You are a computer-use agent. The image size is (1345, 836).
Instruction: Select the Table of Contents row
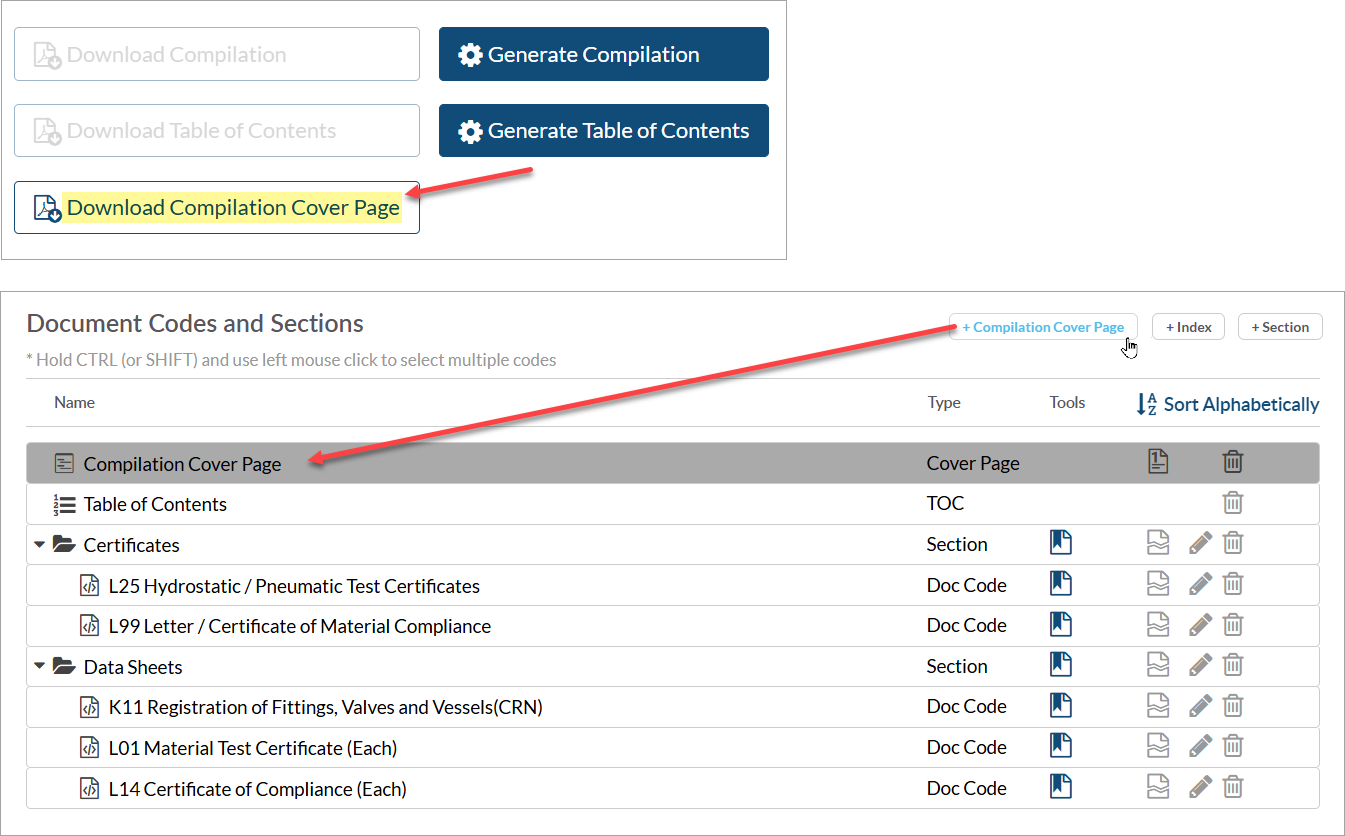673,504
